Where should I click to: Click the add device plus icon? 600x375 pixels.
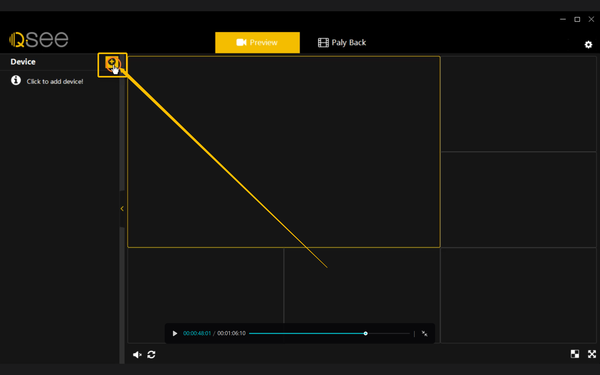[112, 63]
